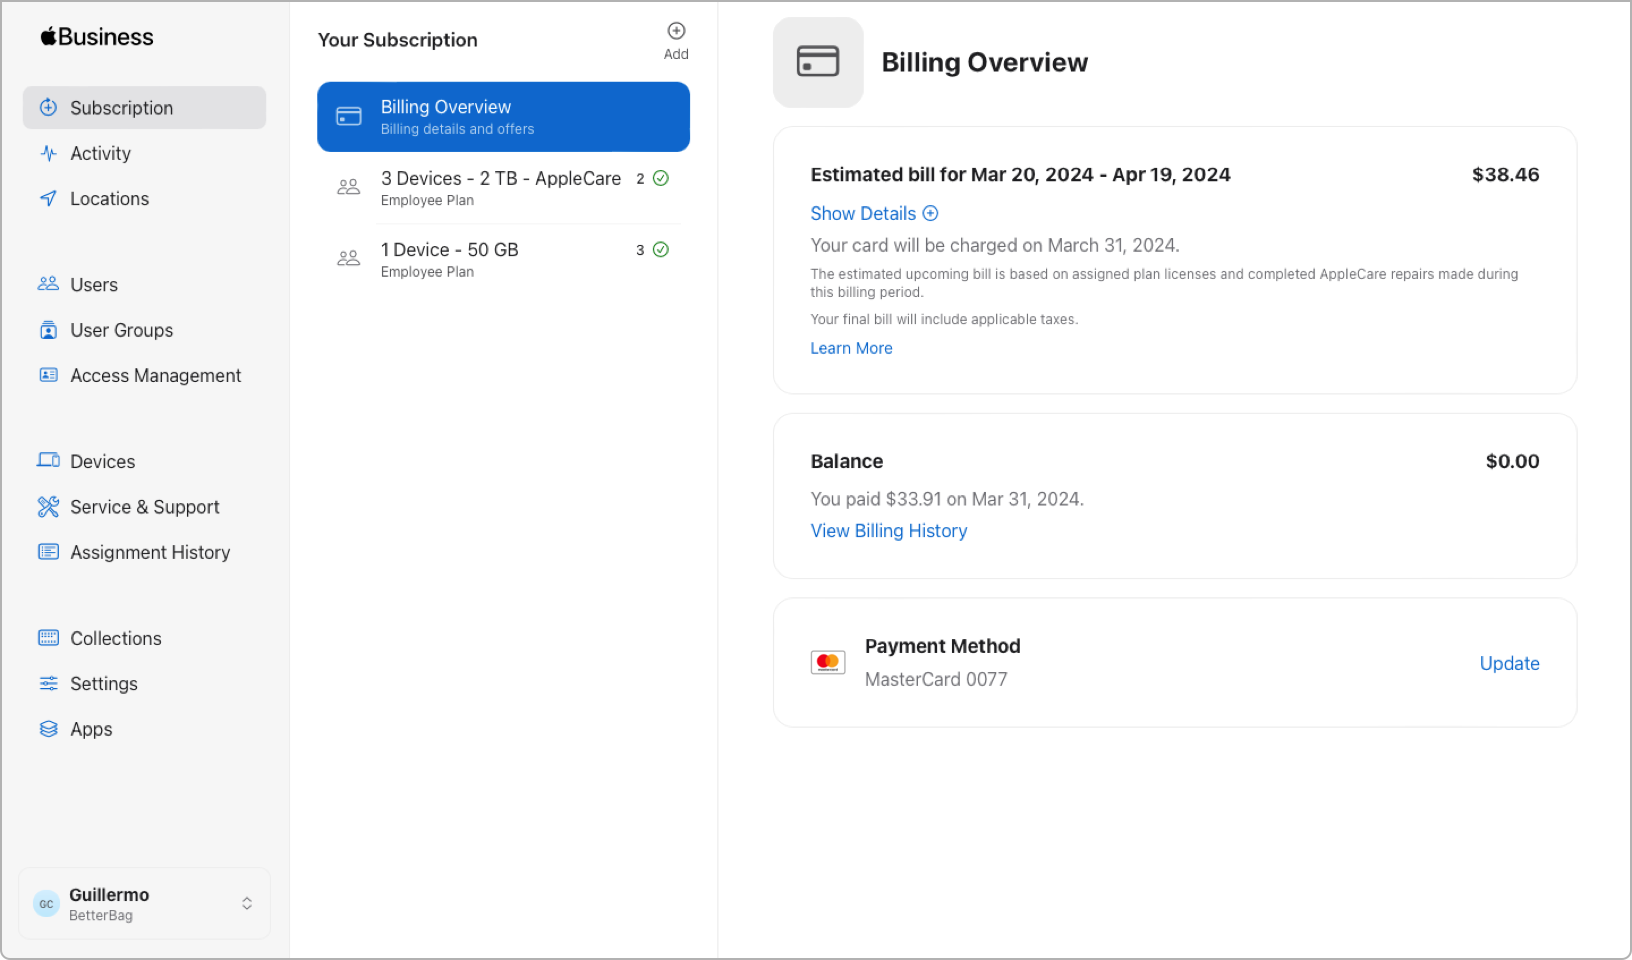Click the Settings sliders icon
Screen dimensions: 1632x960
click(x=48, y=683)
